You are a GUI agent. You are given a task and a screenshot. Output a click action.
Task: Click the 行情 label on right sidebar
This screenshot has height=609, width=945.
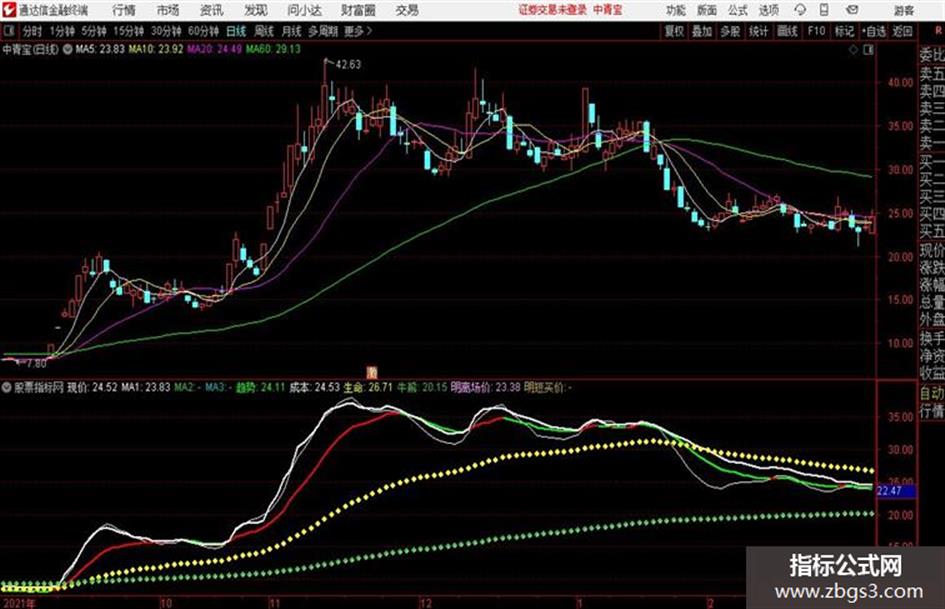tap(932, 411)
